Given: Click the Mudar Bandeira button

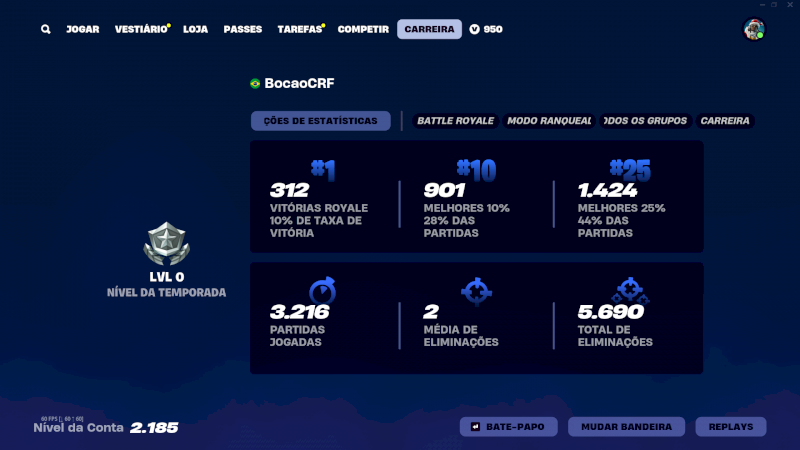Looking at the screenshot, I should [x=627, y=427].
